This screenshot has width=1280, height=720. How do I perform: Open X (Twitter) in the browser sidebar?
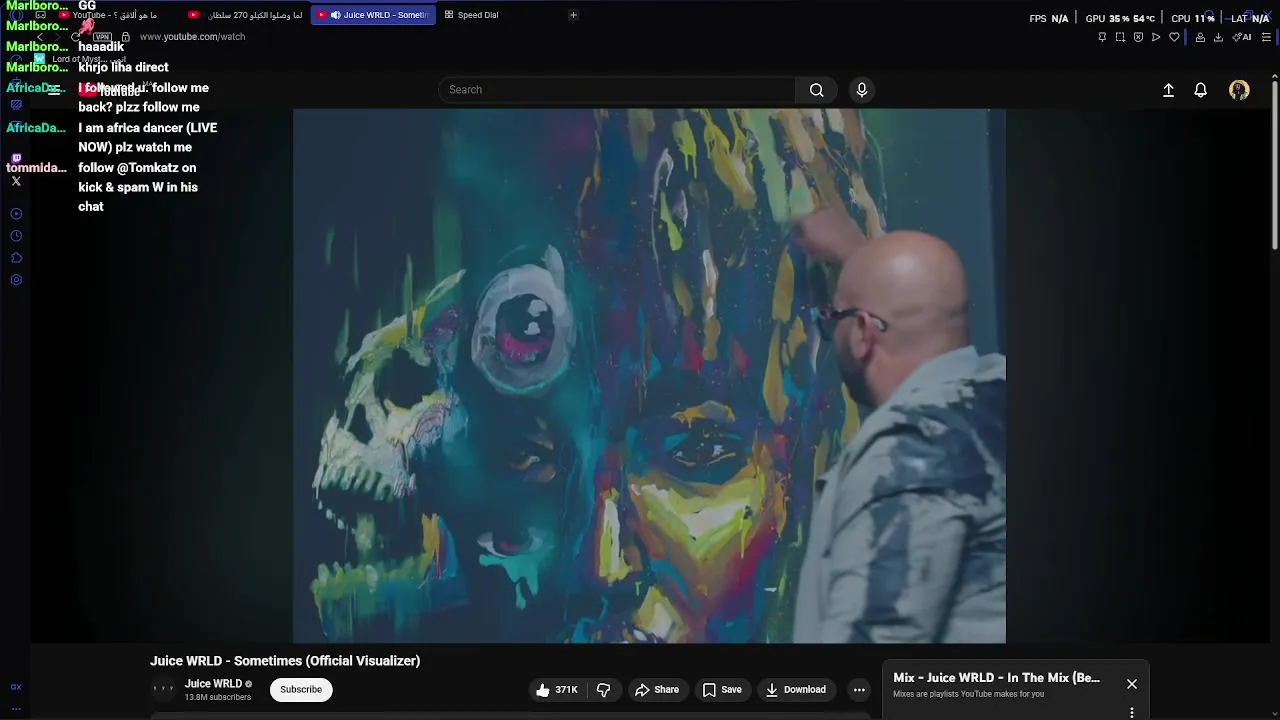pos(16,181)
